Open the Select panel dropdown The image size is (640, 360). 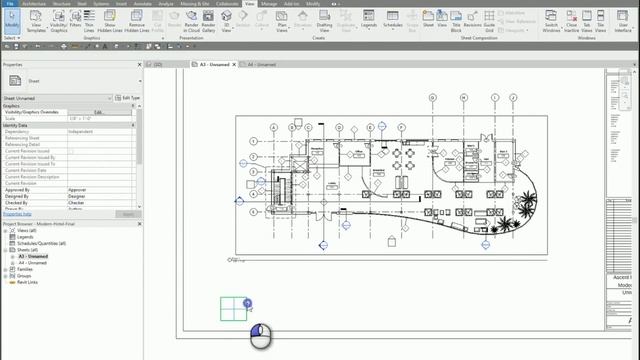click(12, 38)
